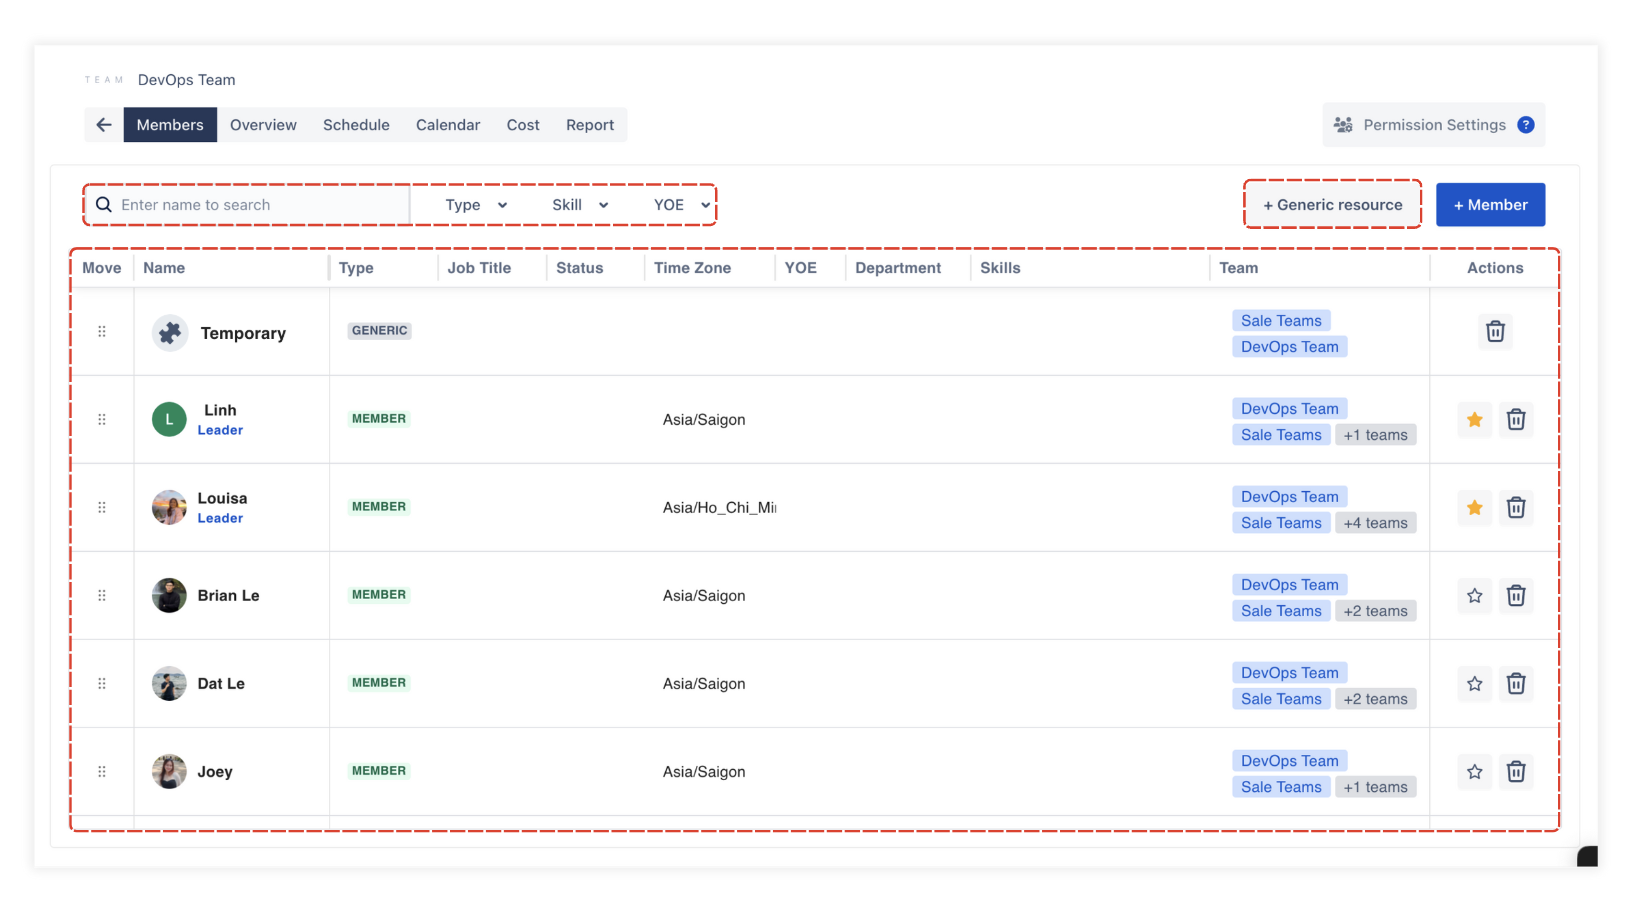This screenshot has width=1628, height=912.
Task: Click the back arrow icon
Action: (x=104, y=125)
